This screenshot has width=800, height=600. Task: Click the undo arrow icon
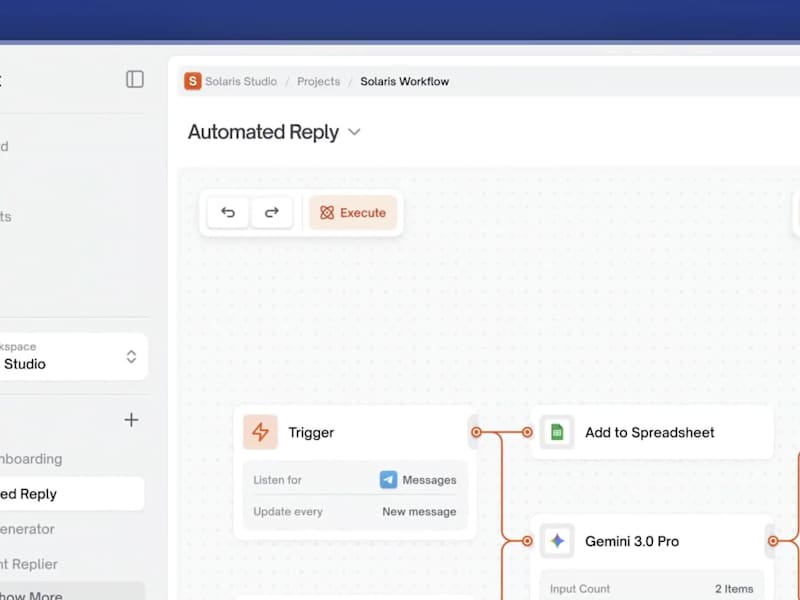coord(227,212)
